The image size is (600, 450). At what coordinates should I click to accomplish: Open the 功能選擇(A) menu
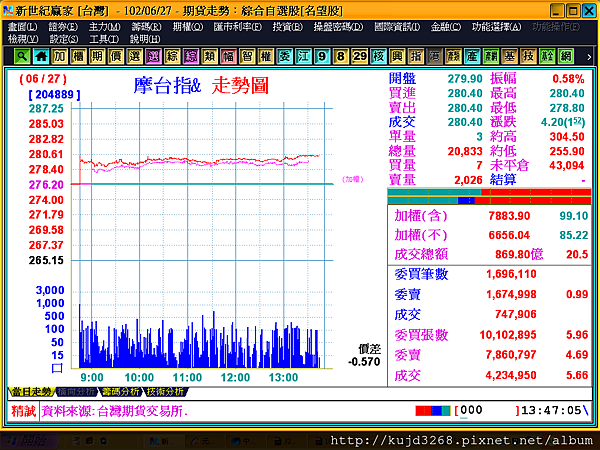(496, 27)
